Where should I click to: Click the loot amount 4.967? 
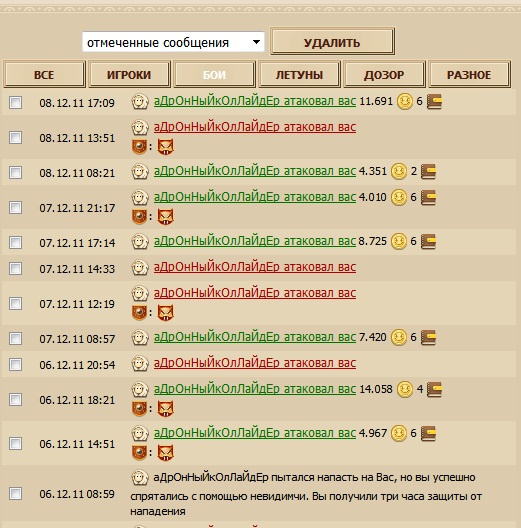click(373, 433)
